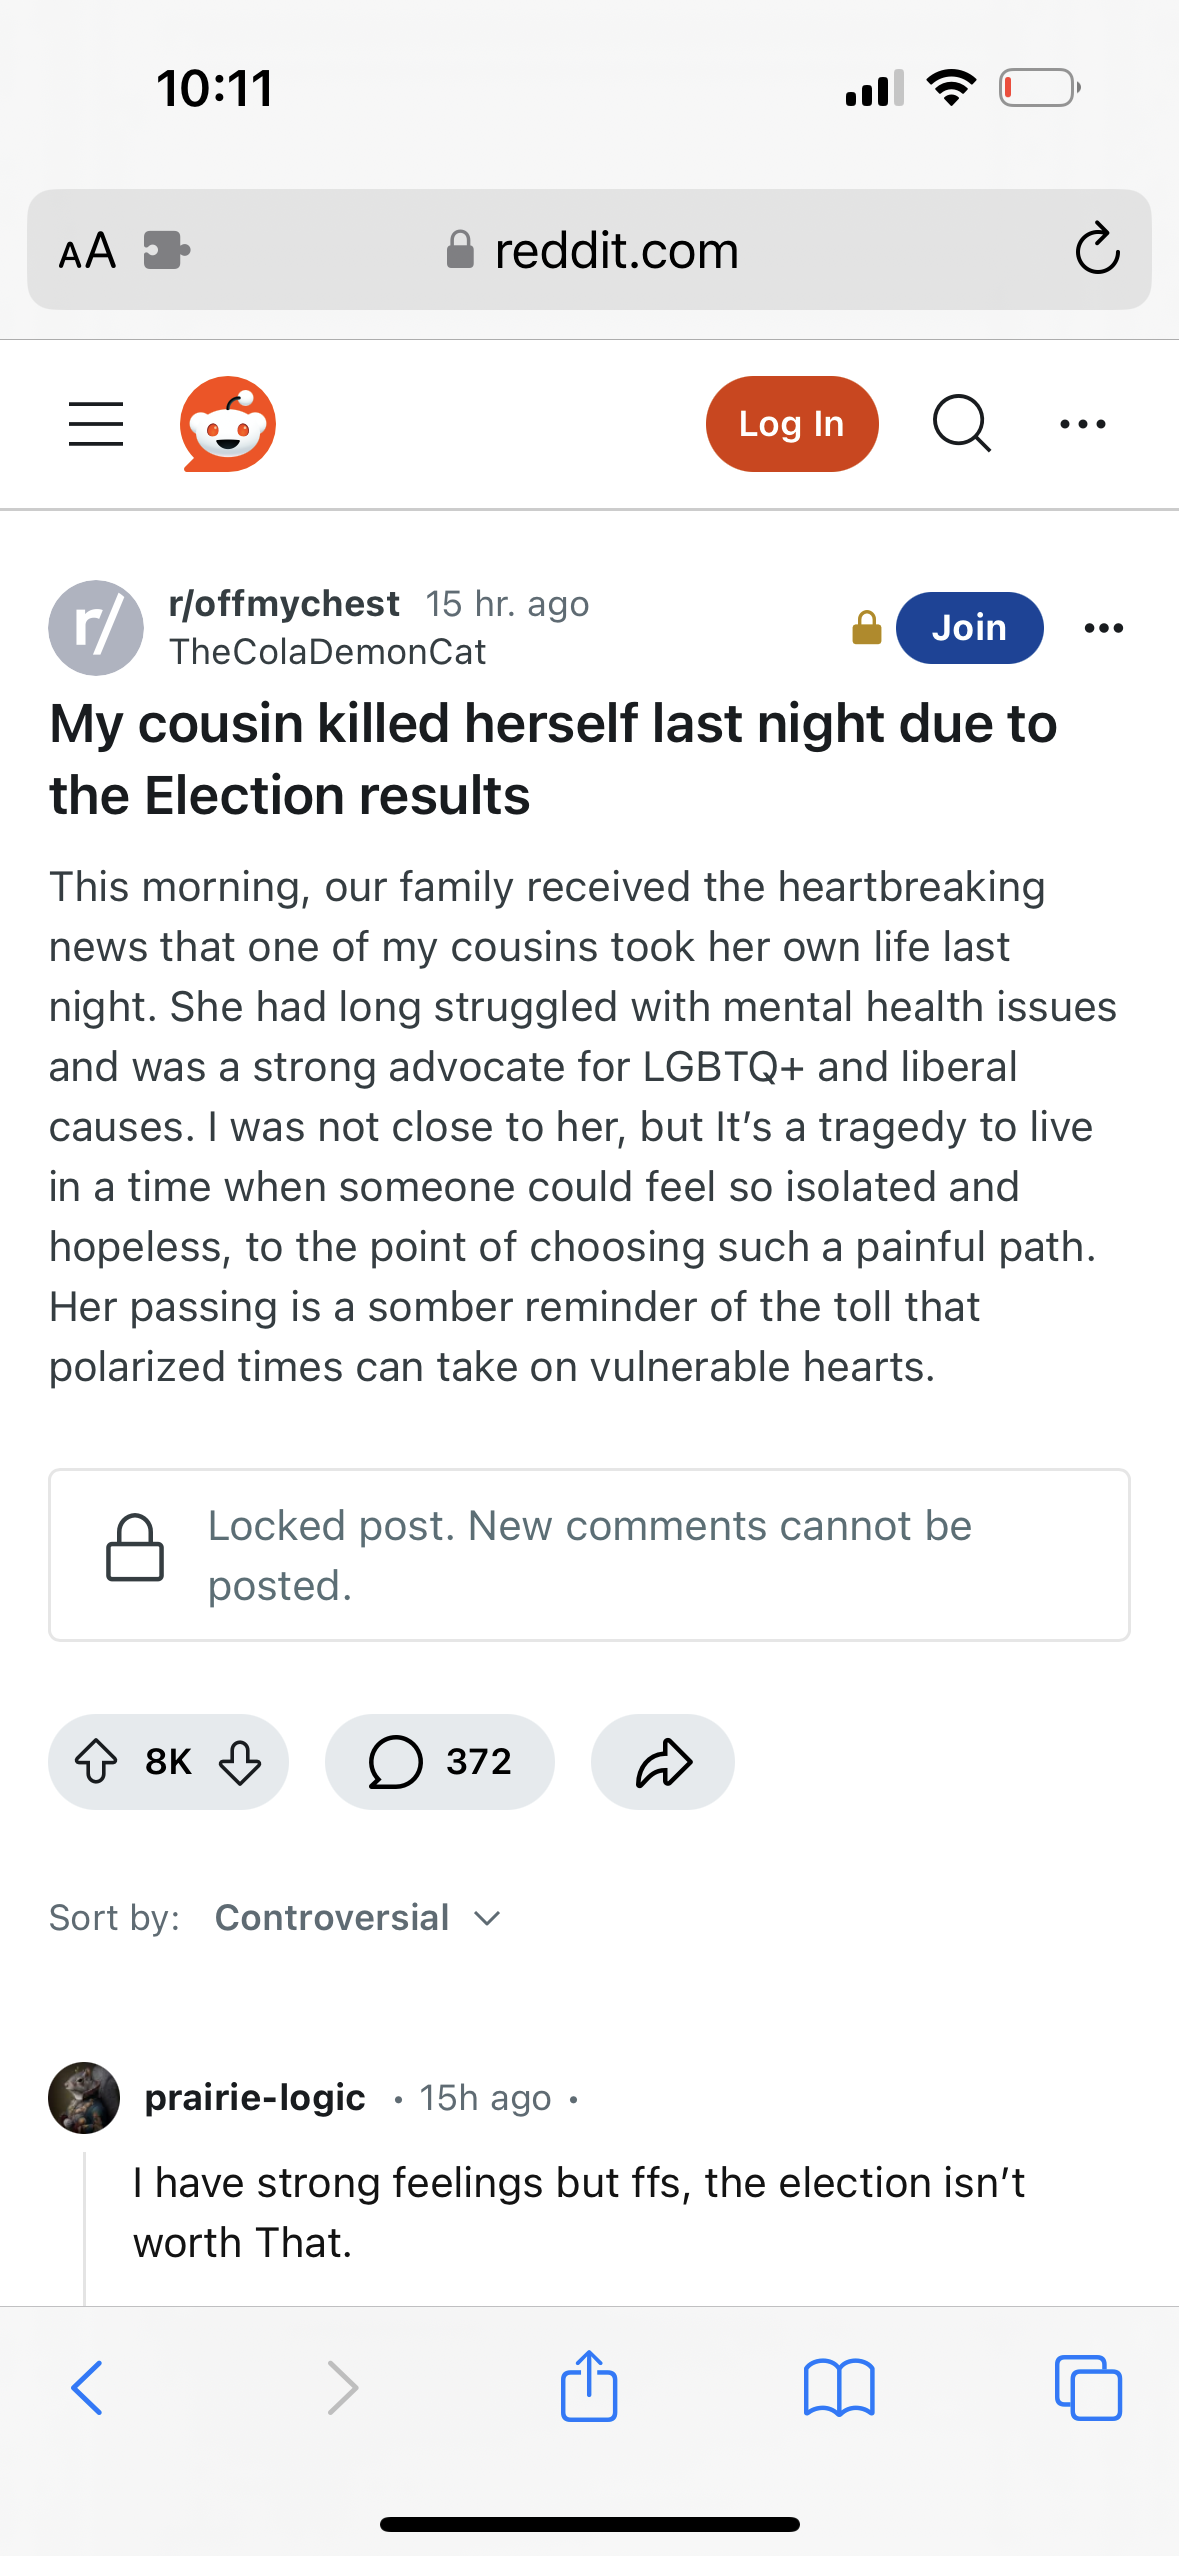1179x2556 pixels.
Task: Open r/offmychest subreddit link
Action: (284, 604)
